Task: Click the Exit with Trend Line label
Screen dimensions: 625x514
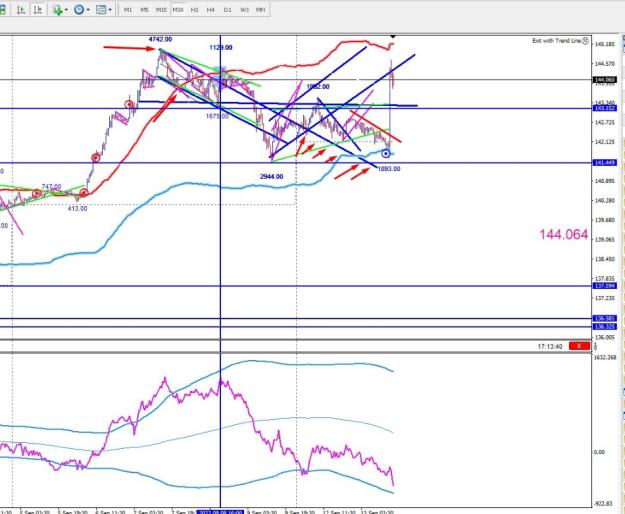Action: pyautogui.click(x=556, y=41)
